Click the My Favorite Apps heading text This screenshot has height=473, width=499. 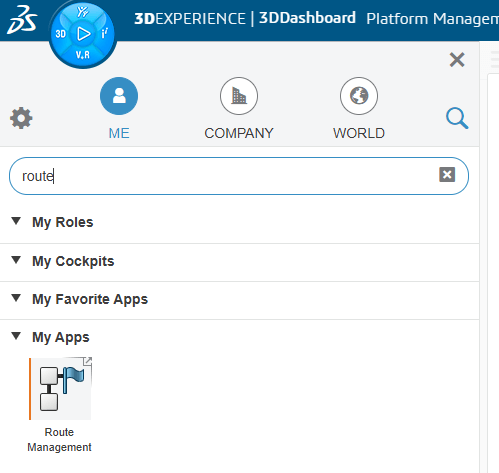(x=90, y=299)
